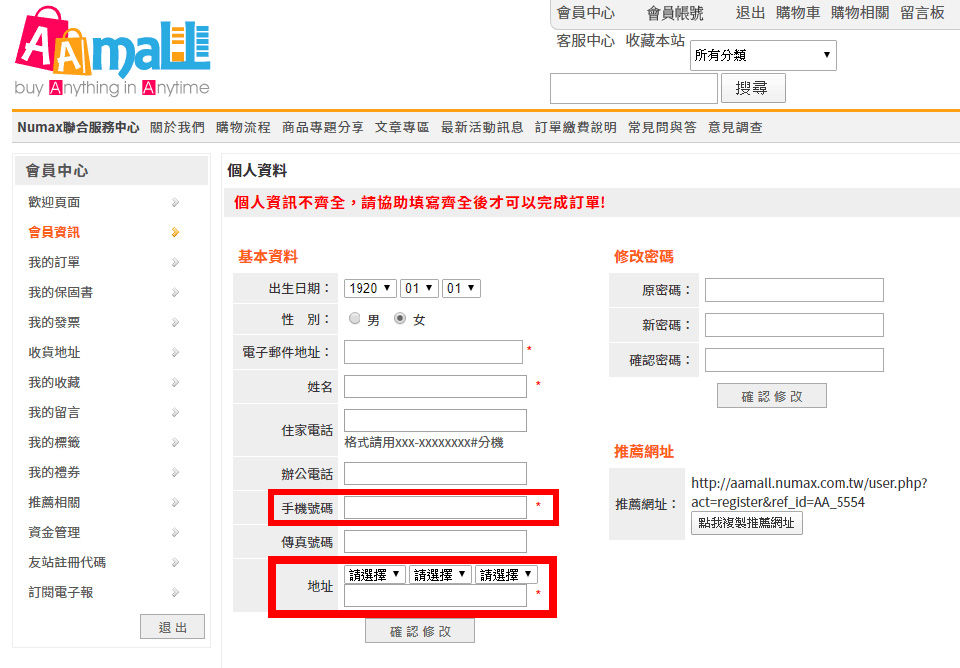
Task: Click the orange arrow beside 會員資訊
Action: click(x=175, y=232)
